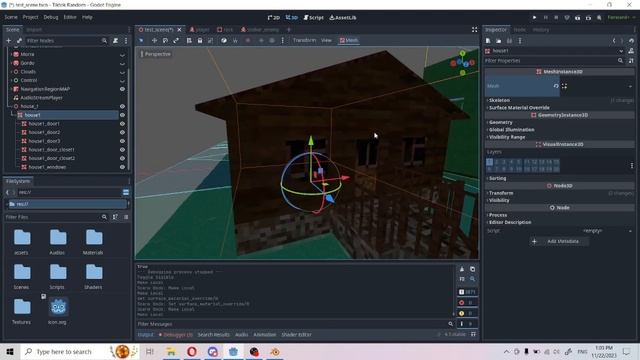This screenshot has width=640, height=360.
Task: Click the 3D viewport orientation gizmo
Action: [x=462, y=63]
